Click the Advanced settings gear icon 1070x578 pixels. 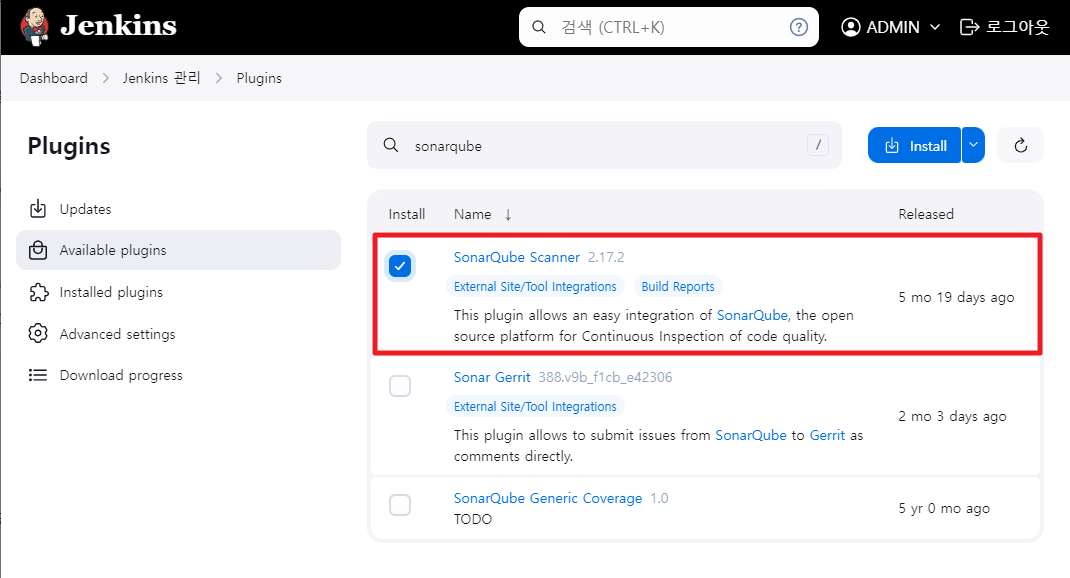[x=38, y=334]
